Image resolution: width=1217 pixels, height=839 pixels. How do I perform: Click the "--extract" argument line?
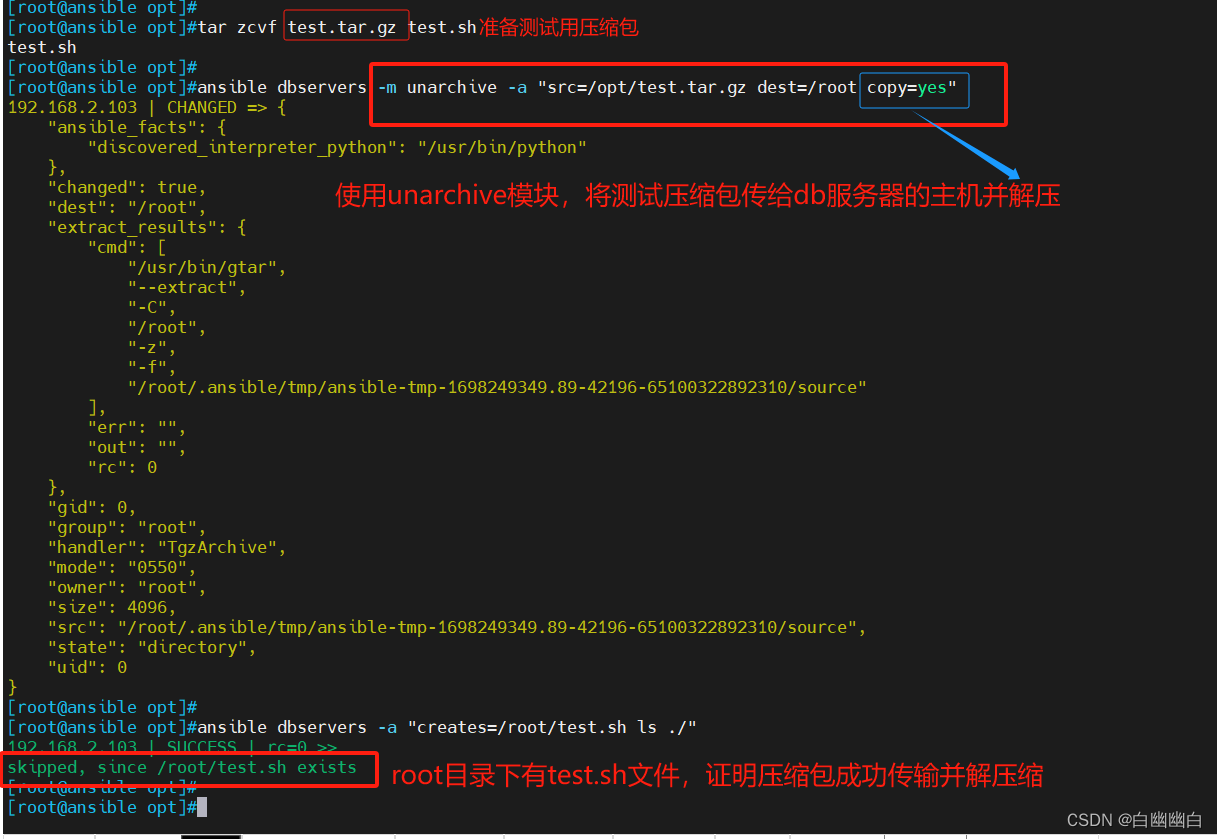[x=186, y=287]
